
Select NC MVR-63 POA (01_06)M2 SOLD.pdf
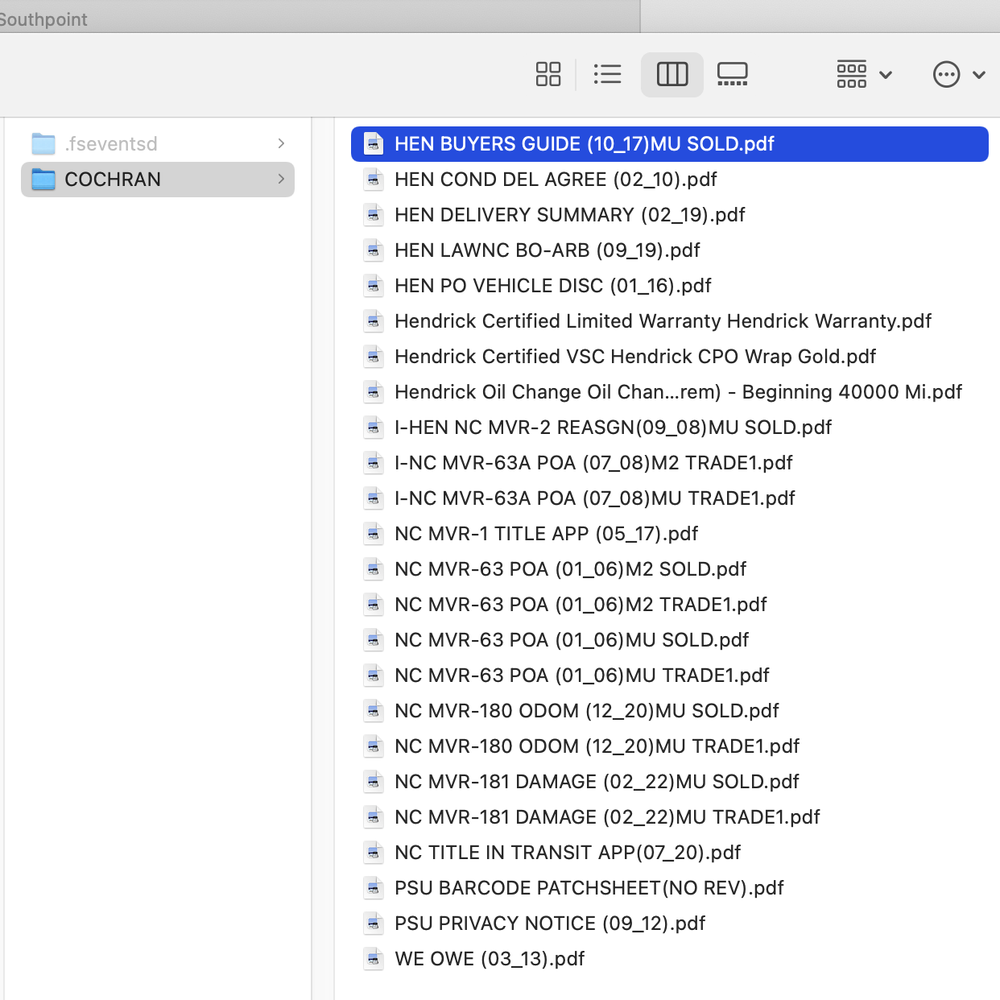670,569
